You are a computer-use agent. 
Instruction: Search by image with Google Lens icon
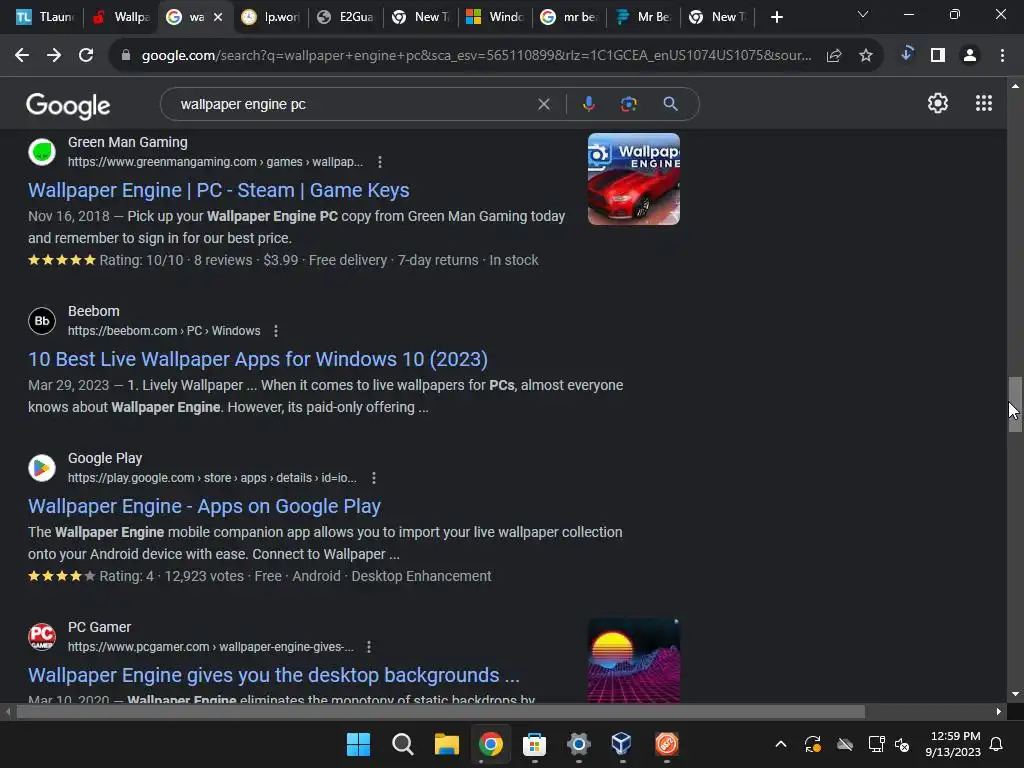tap(628, 104)
